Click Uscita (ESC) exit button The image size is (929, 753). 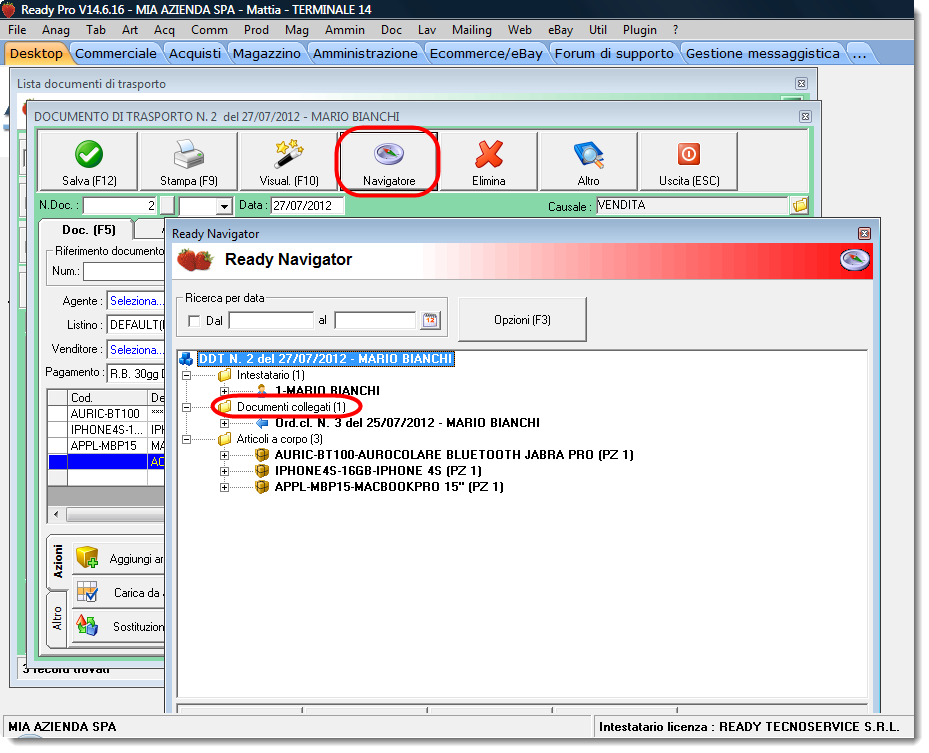(689, 161)
